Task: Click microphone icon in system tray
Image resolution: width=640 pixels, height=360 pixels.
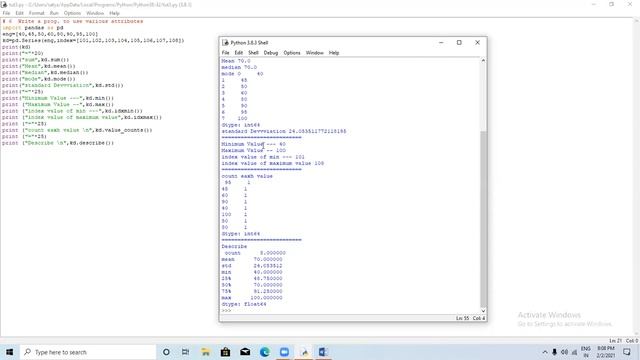Action: click(x=554, y=352)
